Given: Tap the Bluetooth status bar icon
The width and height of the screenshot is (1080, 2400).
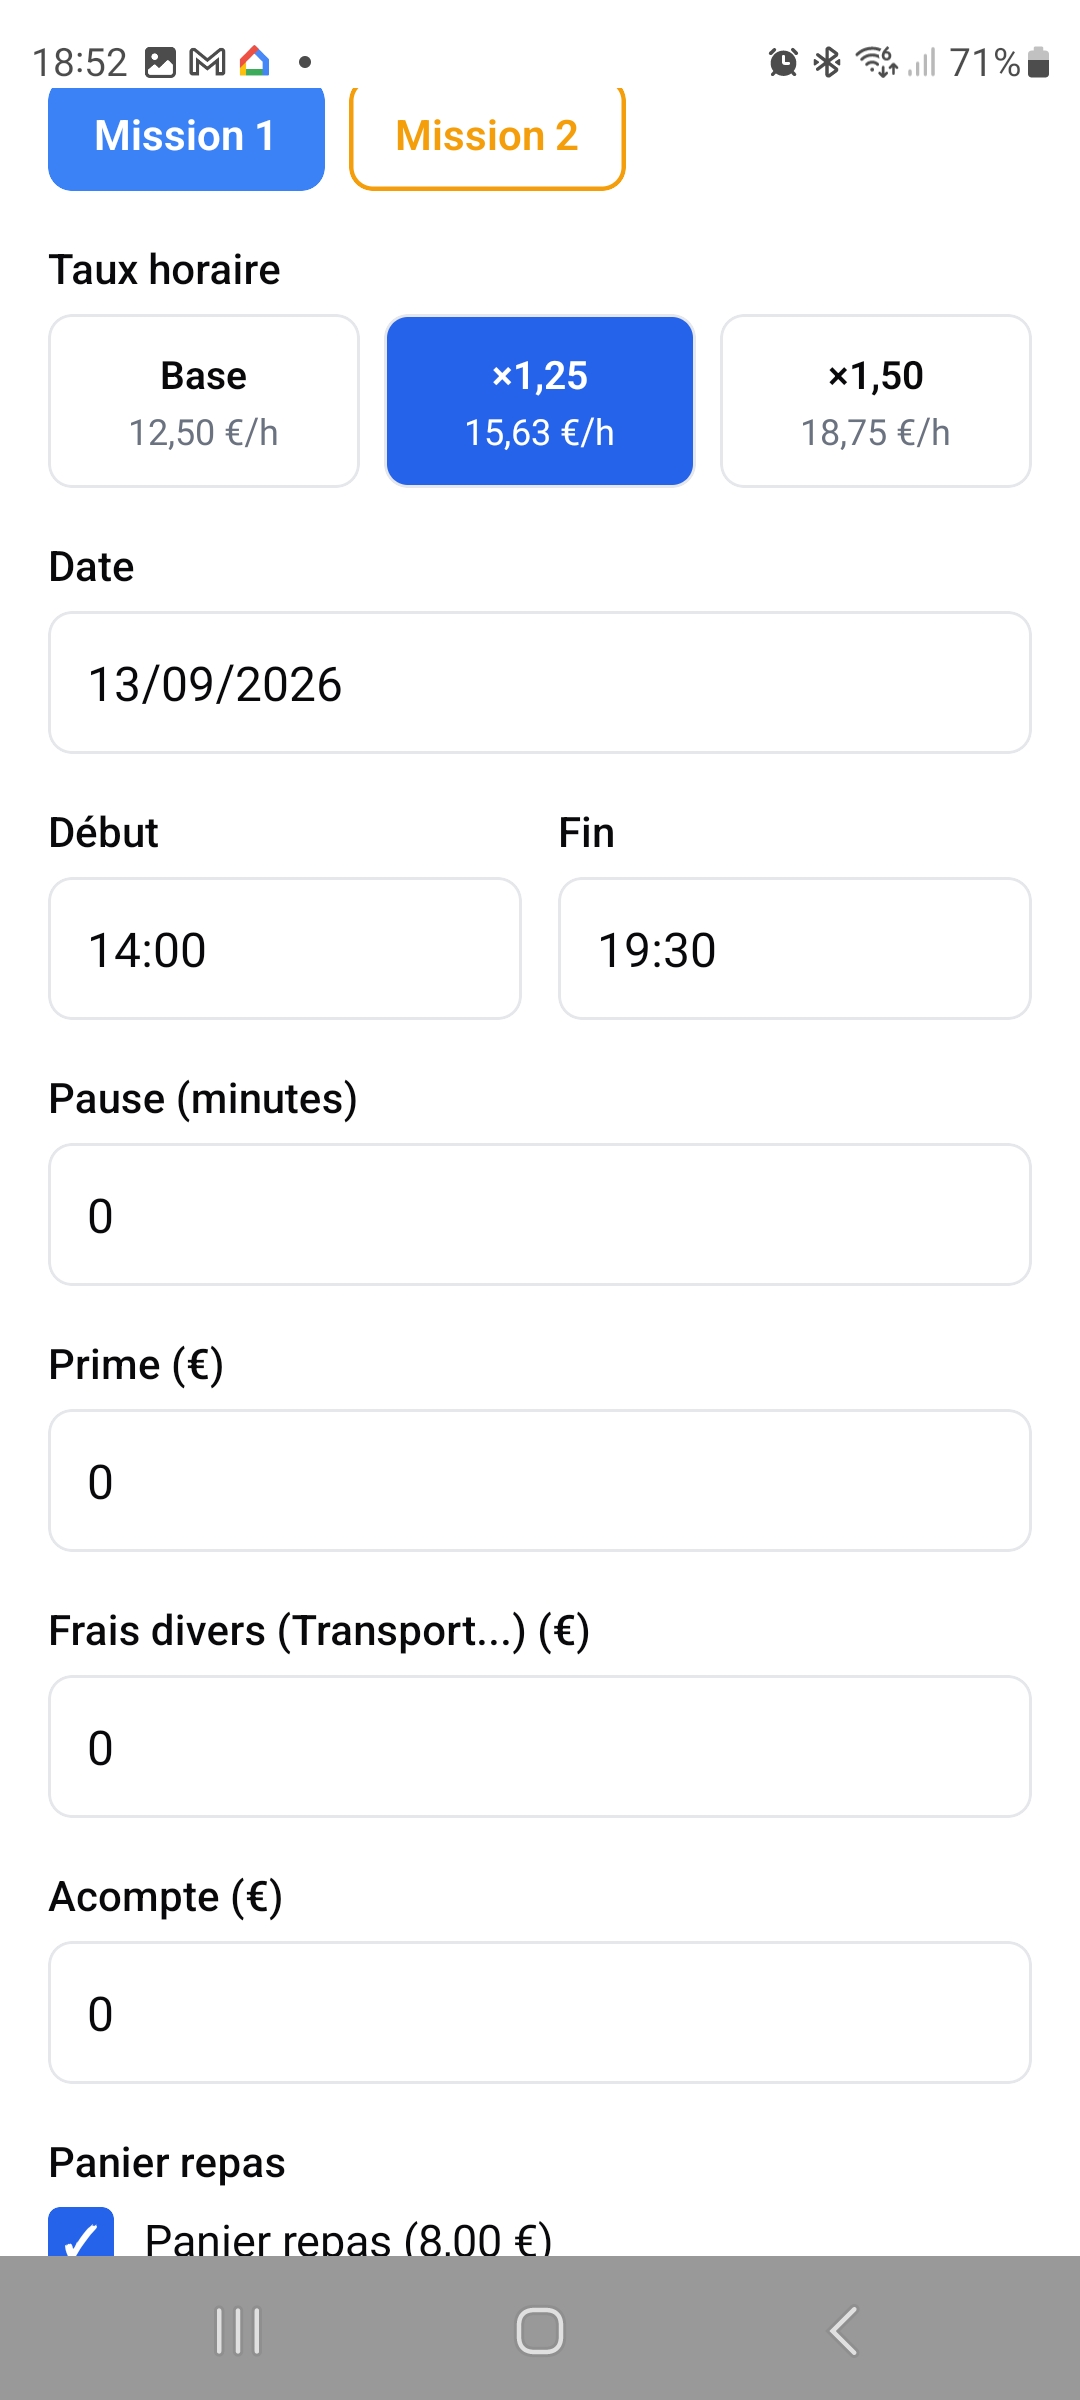Looking at the screenshot, I should [827, 62].
